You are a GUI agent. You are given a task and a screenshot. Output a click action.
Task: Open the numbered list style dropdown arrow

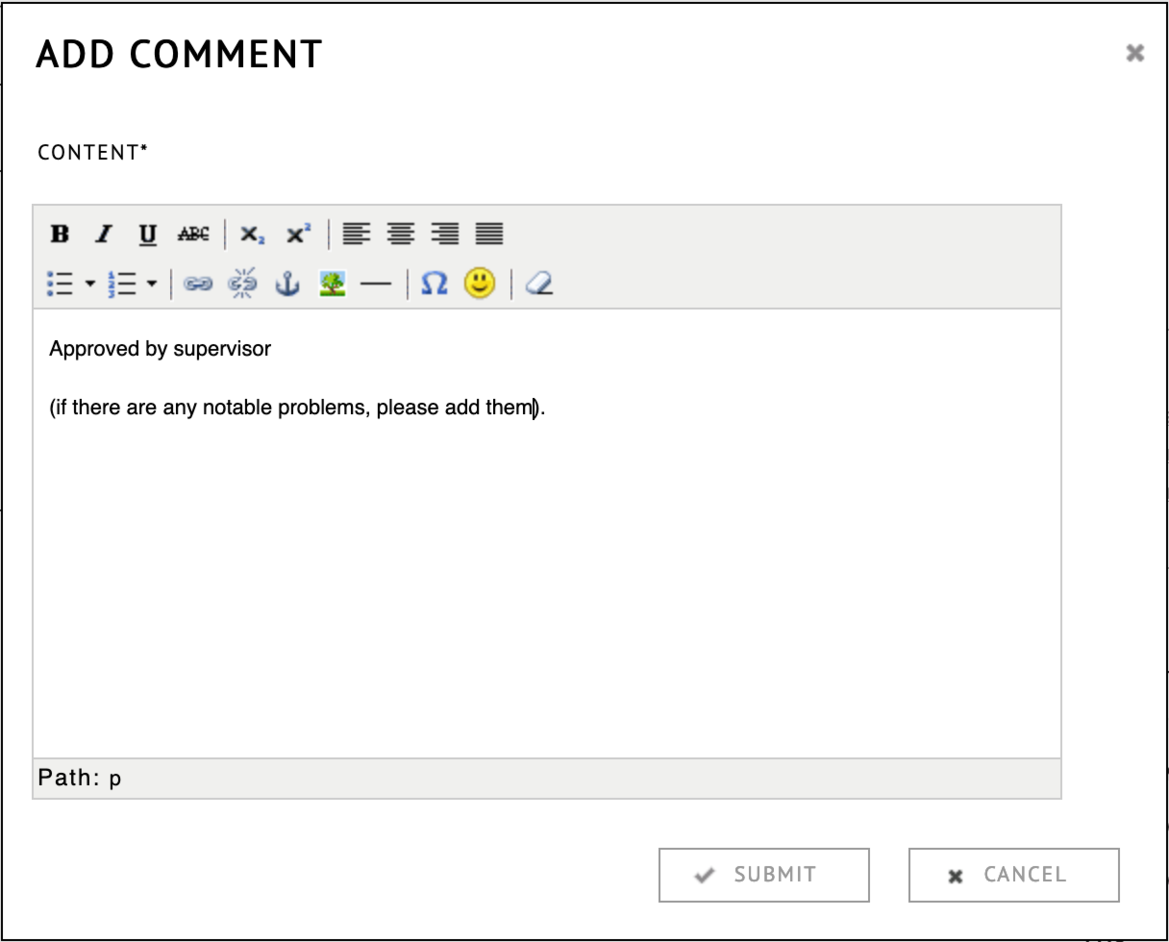(x=152, y=285)
